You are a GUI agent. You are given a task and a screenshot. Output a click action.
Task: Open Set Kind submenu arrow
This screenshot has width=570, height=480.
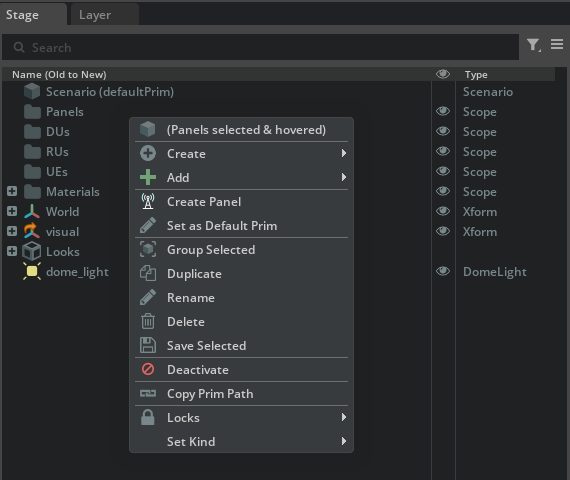pos(344,441)
